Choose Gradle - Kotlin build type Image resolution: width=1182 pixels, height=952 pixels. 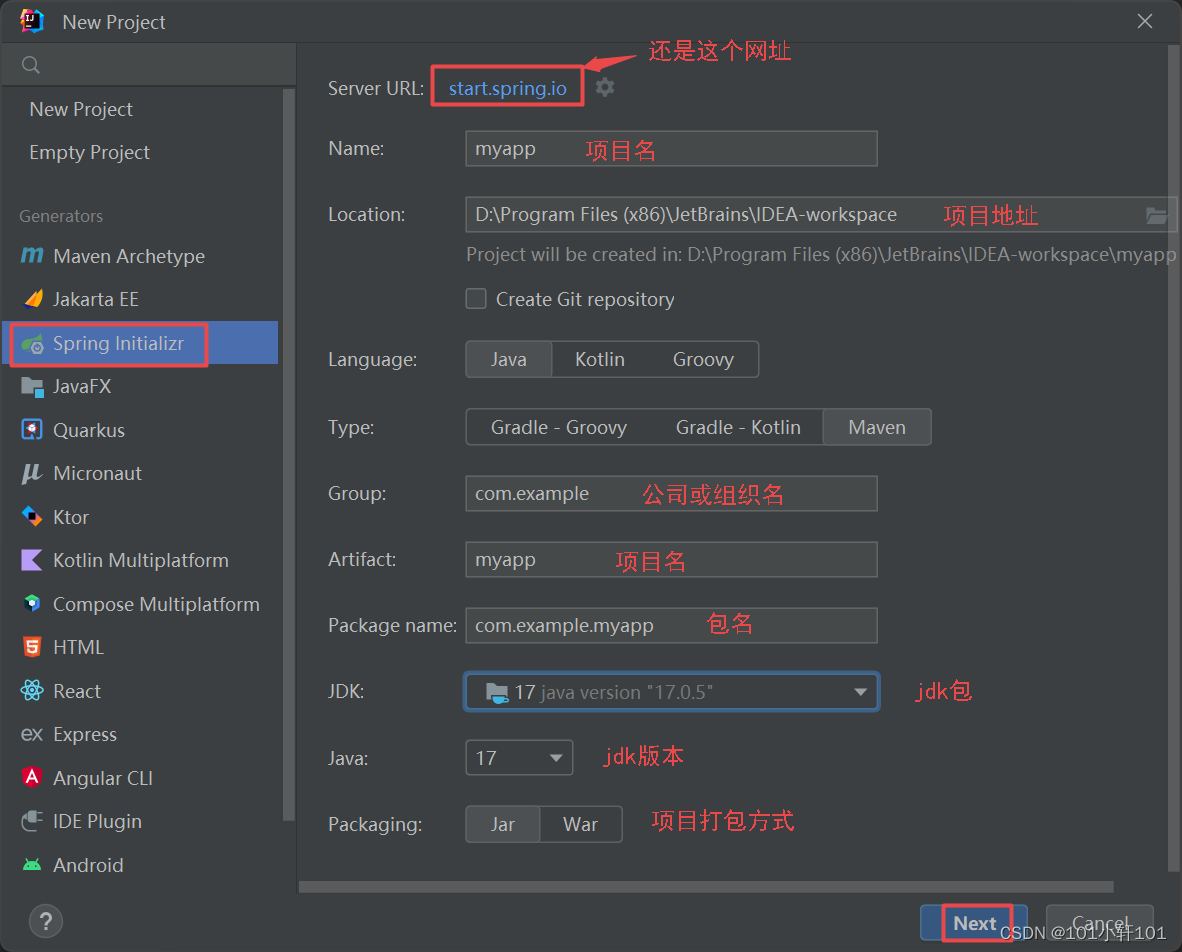coord(738,427)
